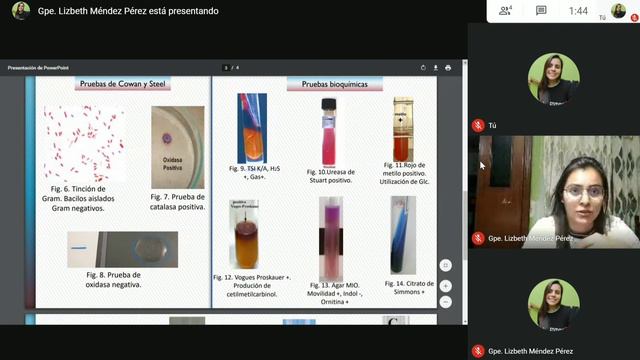Click the PDF viewer vertical scrollbar
Viewport: 640px width, 360px height.
[x=464, y=192]
